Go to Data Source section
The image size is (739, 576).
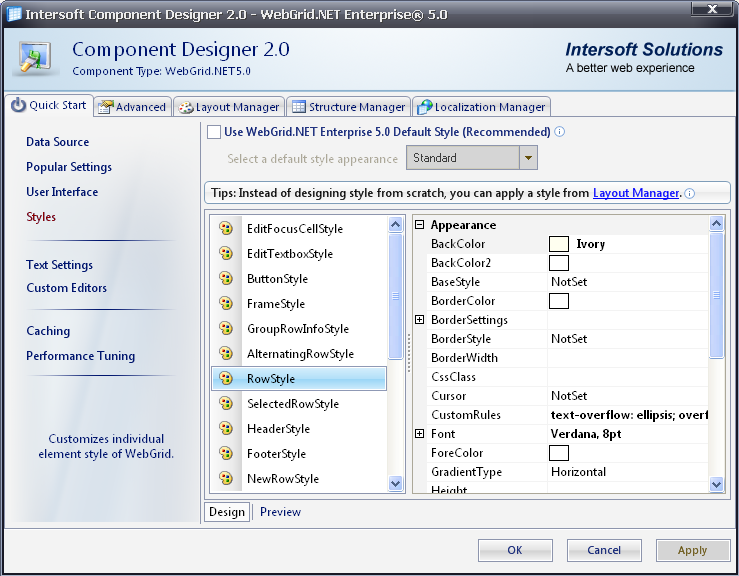pos(57,142)
